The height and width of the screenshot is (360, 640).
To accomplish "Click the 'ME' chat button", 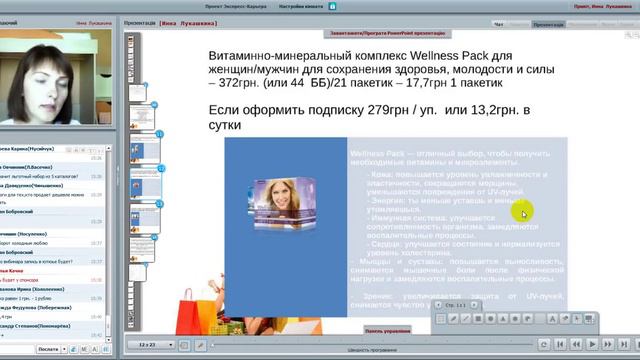I will tap(84, 349).
